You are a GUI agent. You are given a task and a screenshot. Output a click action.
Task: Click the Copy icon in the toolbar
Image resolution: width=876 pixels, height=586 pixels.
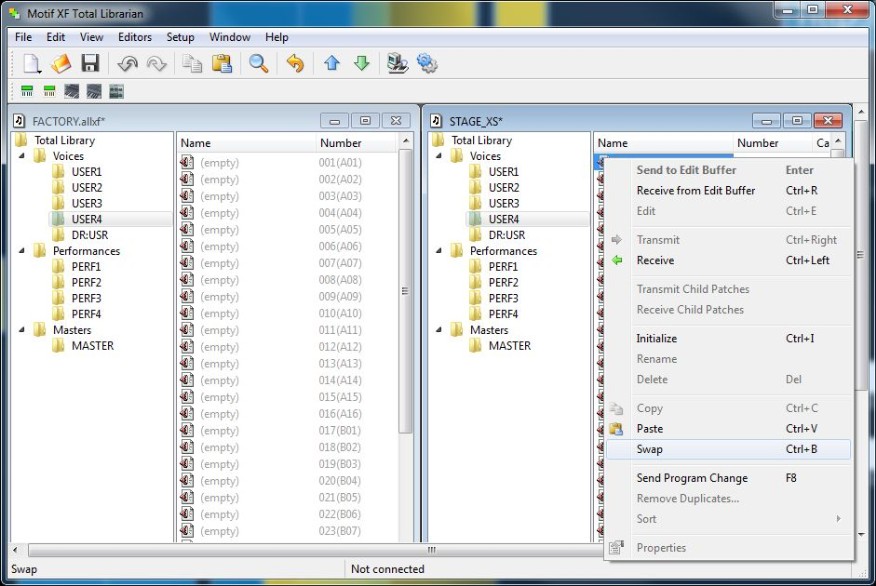click(192, 64)
